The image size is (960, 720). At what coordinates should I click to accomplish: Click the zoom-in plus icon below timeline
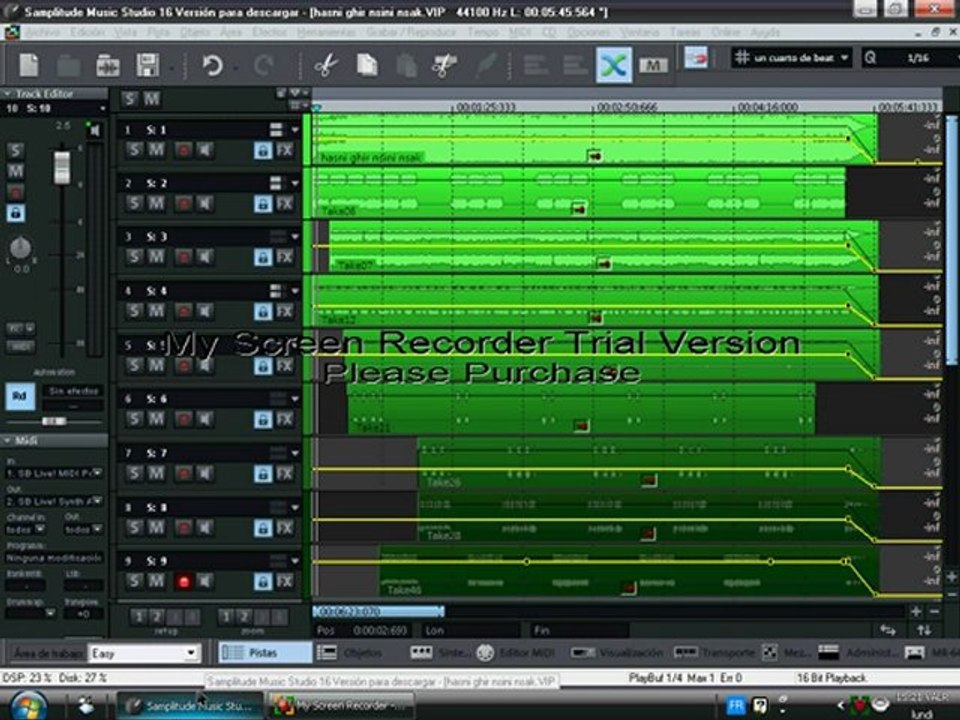[915, 611]
